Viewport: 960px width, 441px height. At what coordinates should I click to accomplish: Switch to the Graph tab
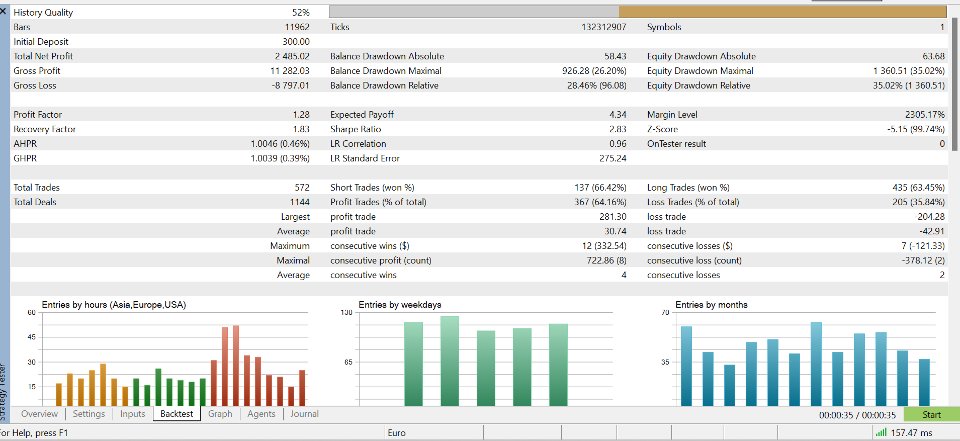coord(220,414)
